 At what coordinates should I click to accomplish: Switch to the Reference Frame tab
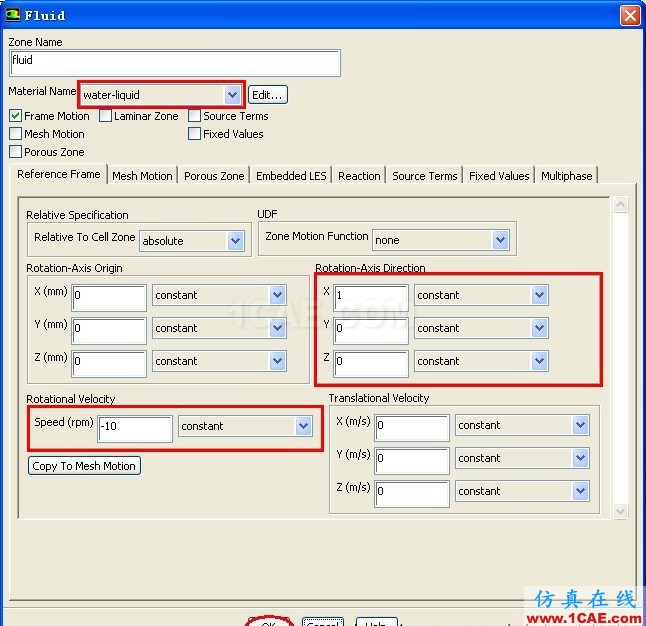pyautogui.click(x=59, y=174)
